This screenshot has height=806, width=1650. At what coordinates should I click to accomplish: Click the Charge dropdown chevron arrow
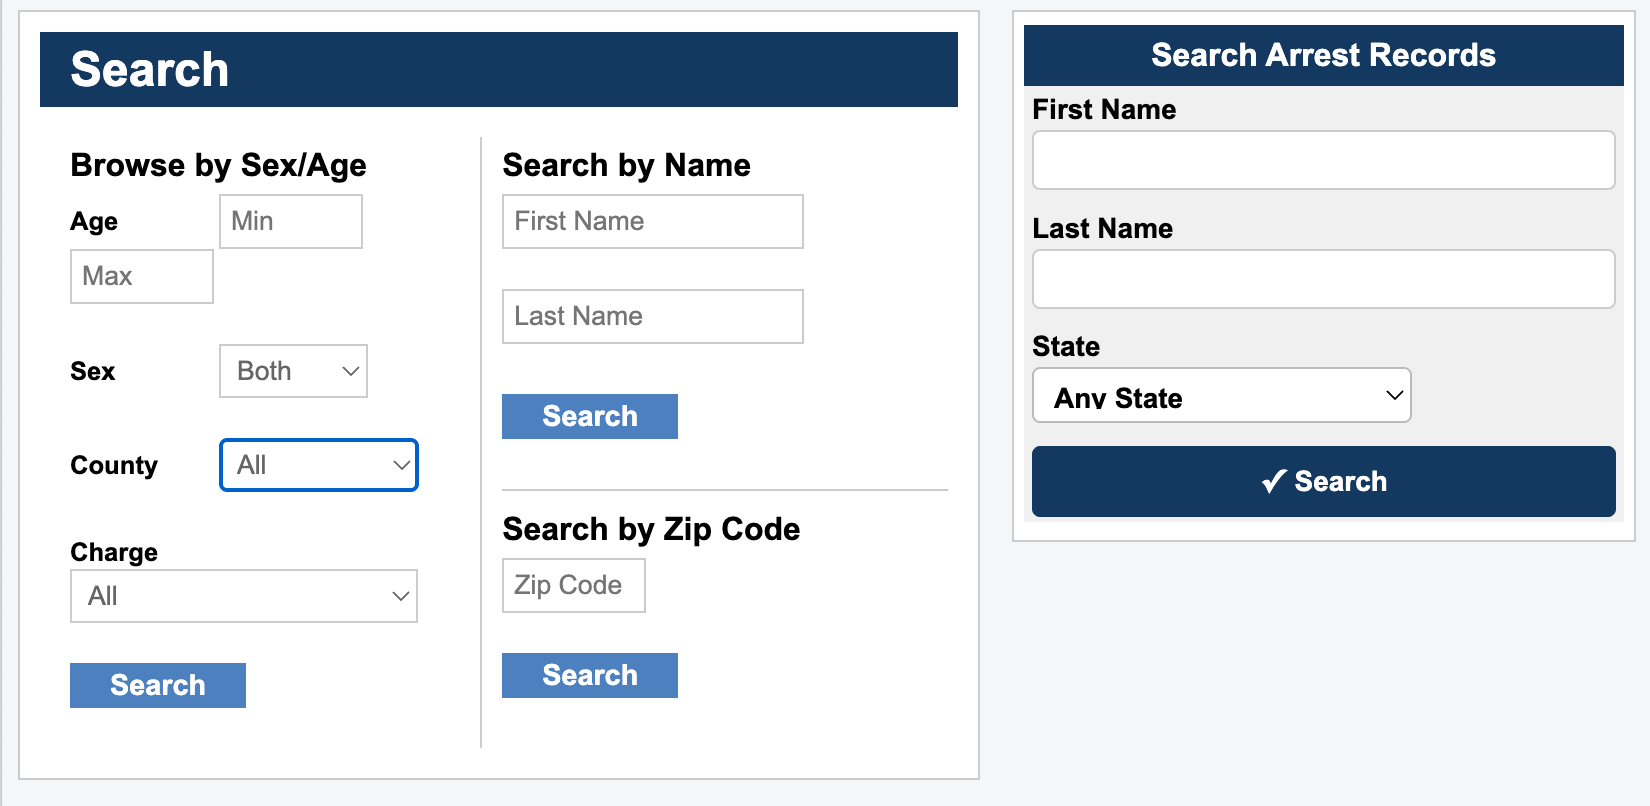pyautogui.click(x=401, y=596)
